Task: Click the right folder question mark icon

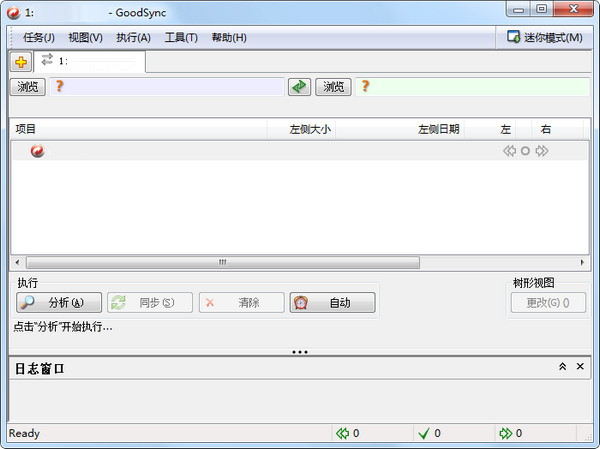Action: [365, 86]
